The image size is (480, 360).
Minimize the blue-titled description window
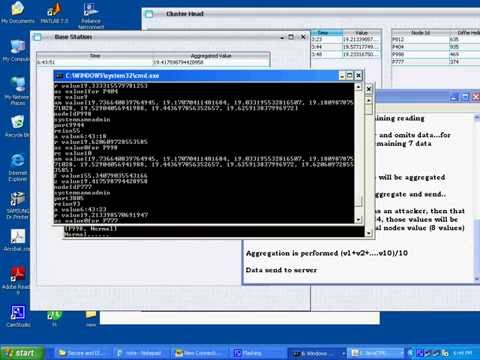pos(454,97)
